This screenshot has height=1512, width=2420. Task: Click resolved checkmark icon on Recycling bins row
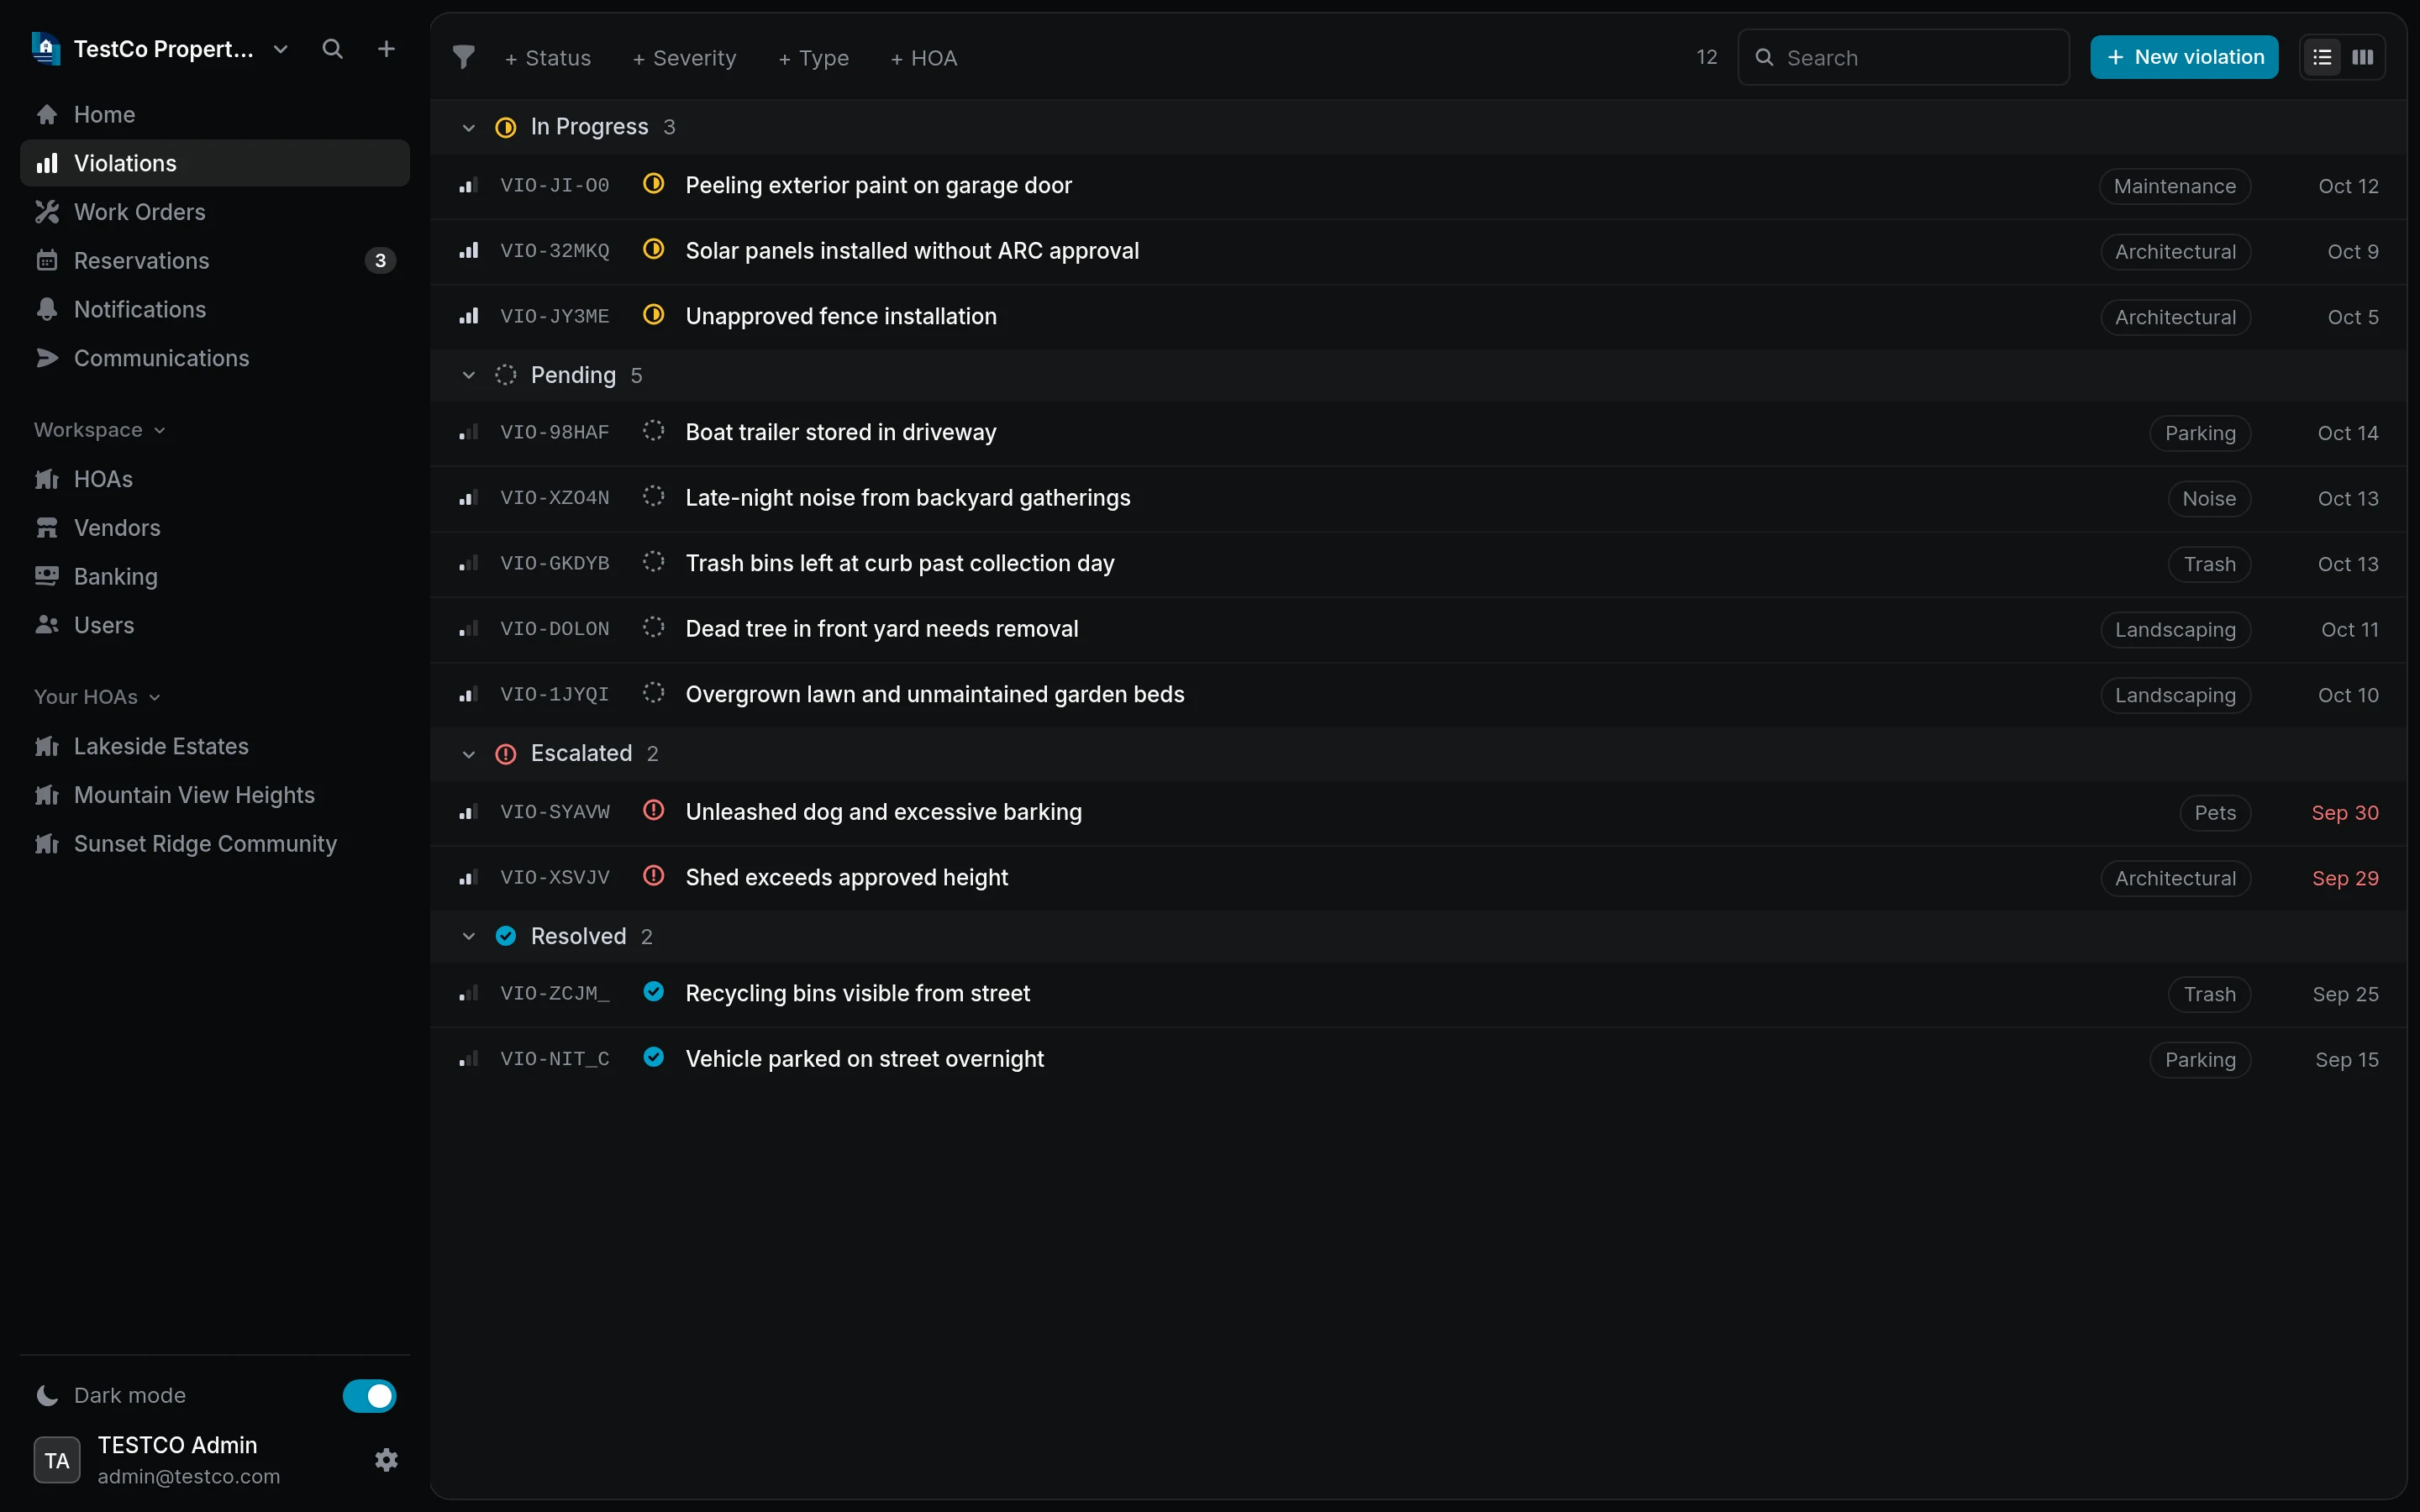[653, 992]
